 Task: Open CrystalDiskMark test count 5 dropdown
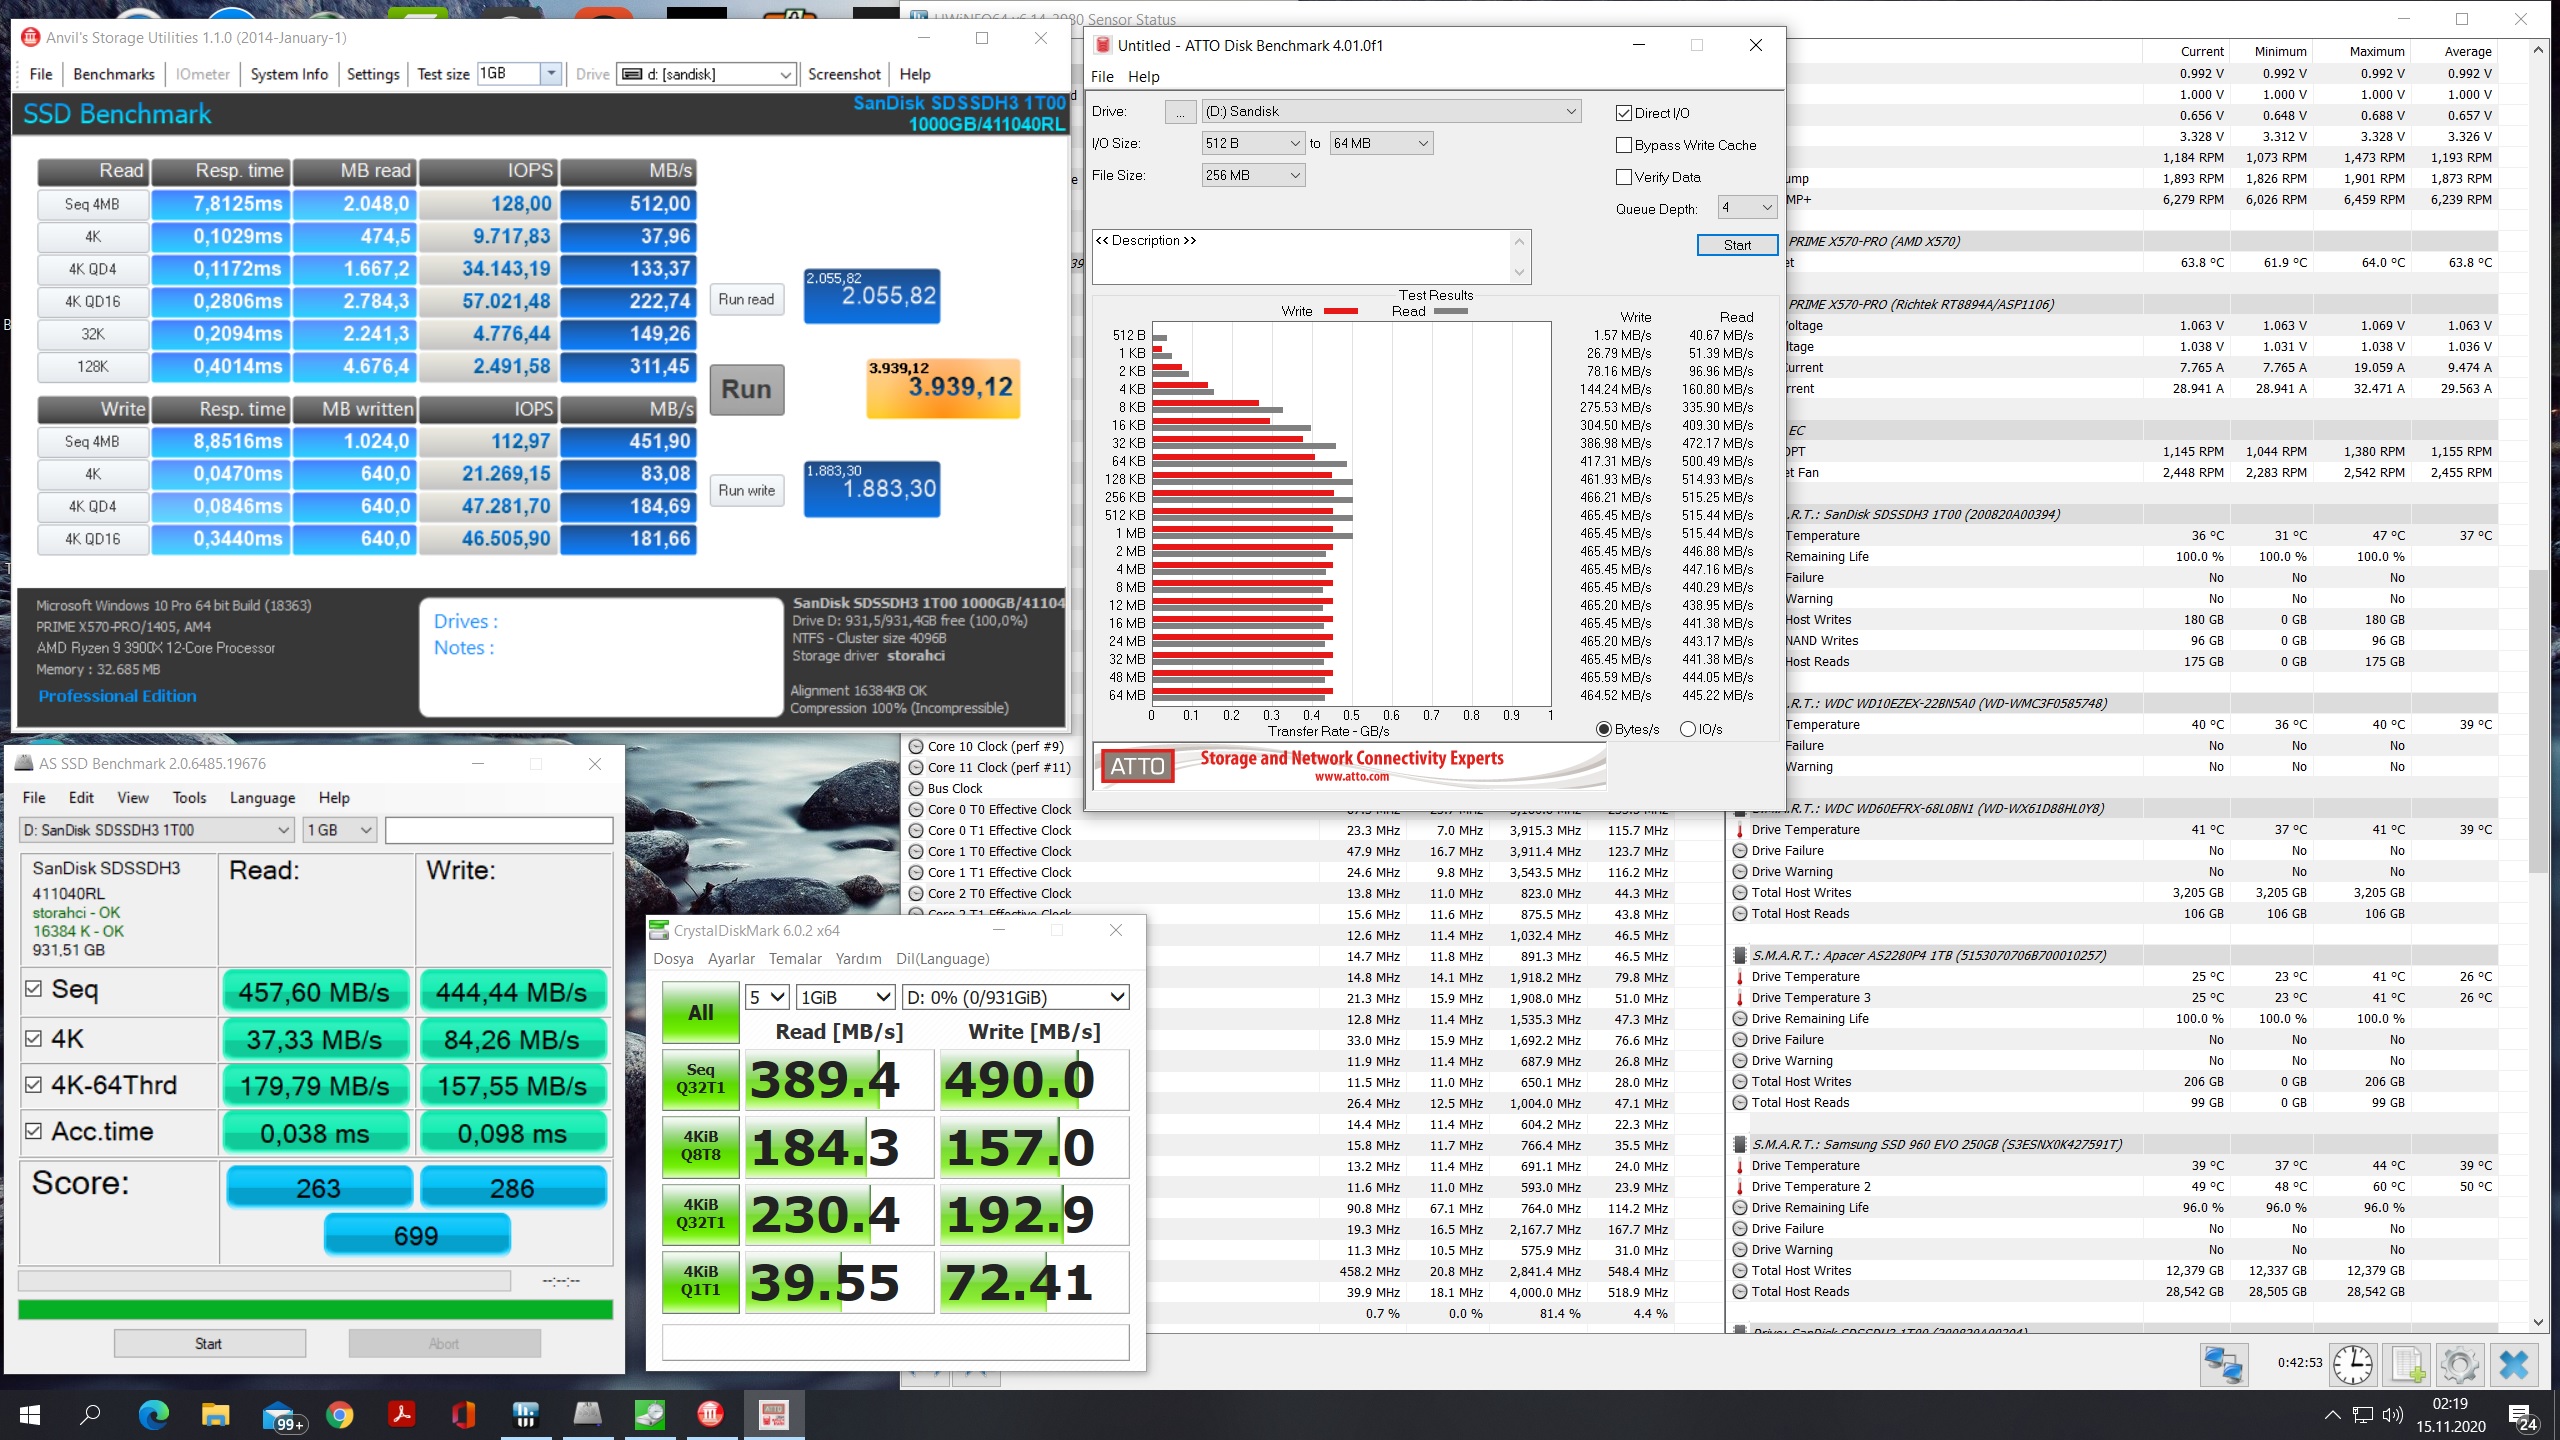click(768, 997)
